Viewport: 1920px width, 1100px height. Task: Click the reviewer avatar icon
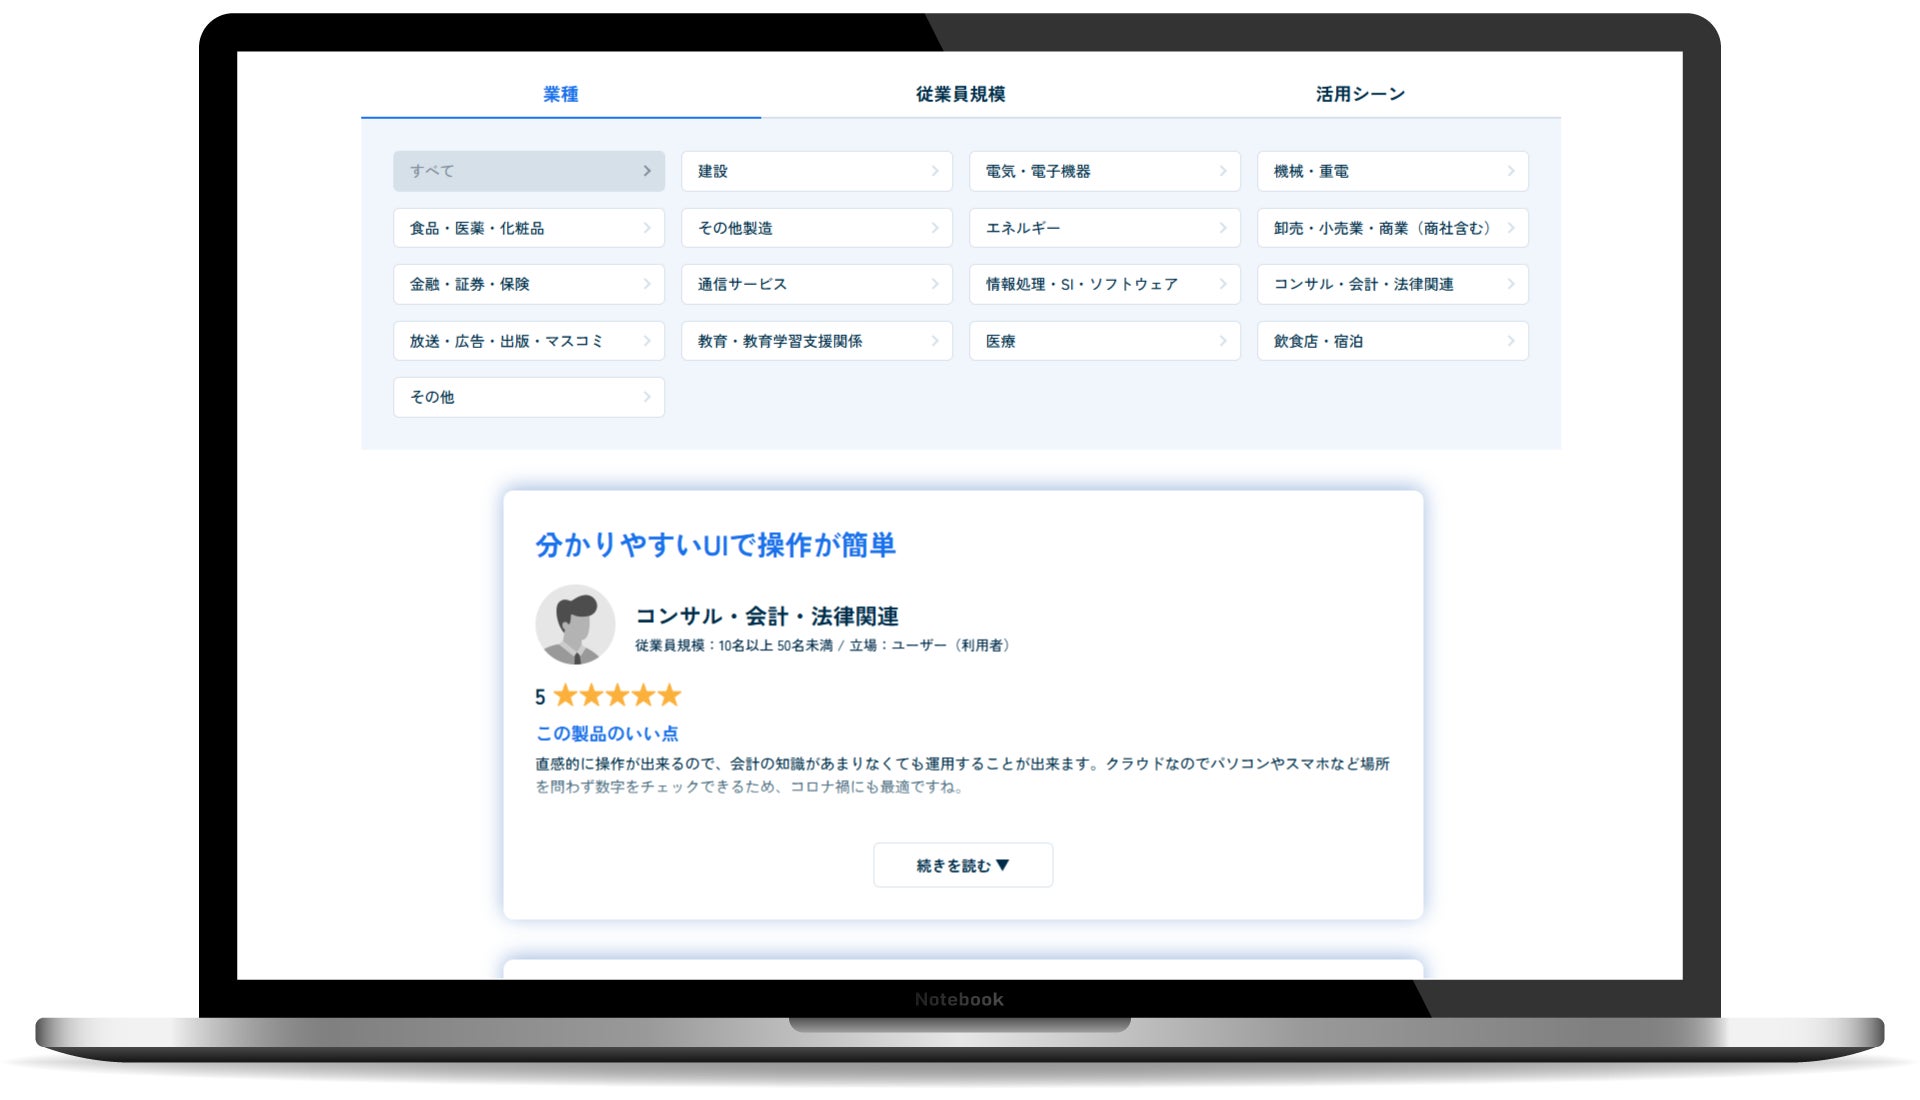tap(575, 625)
